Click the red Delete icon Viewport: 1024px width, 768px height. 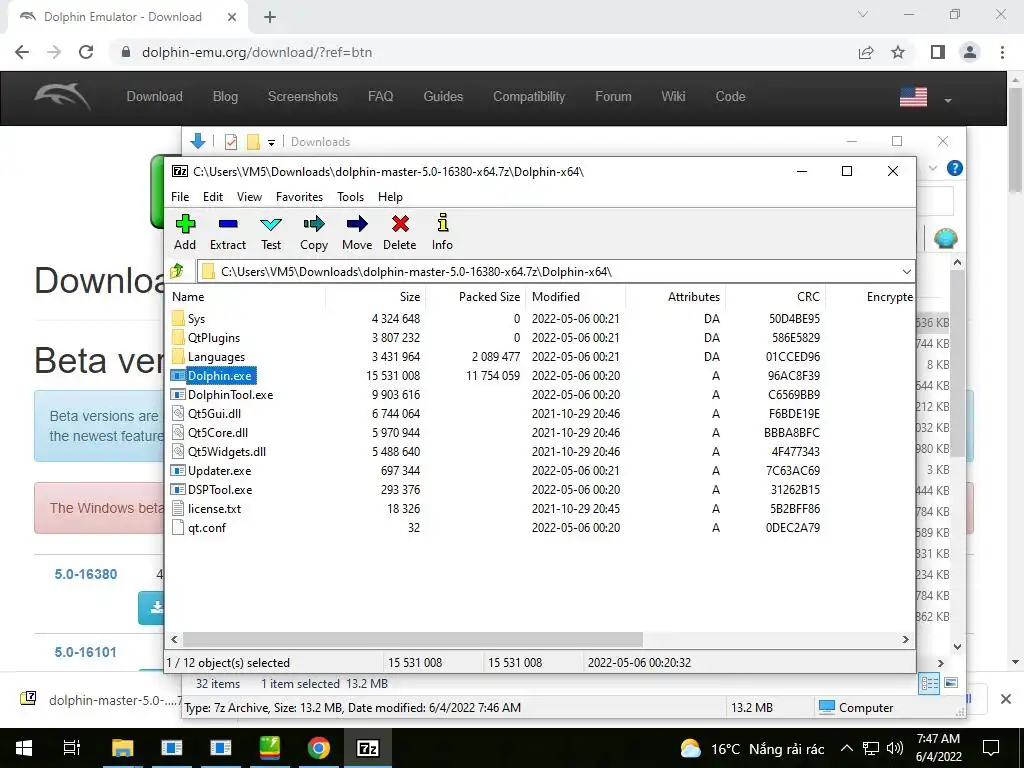pyautogui.click(x=400, y=232)
